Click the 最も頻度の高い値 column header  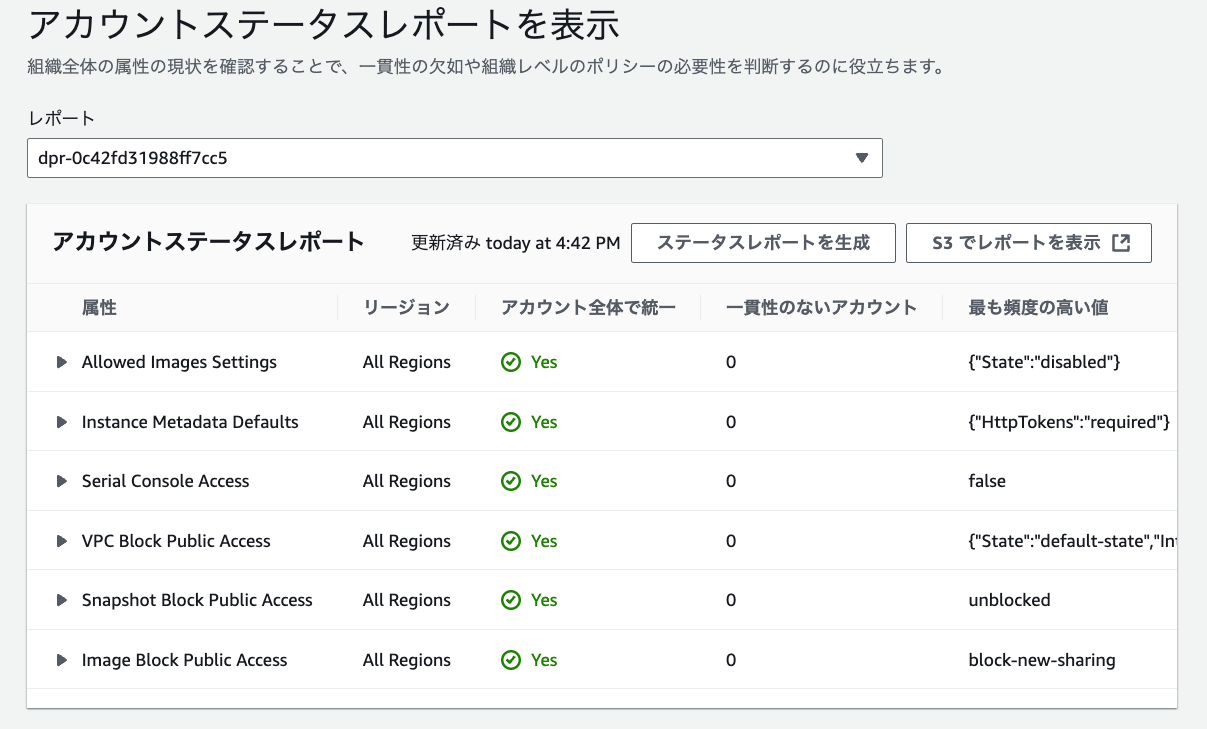1038,308
